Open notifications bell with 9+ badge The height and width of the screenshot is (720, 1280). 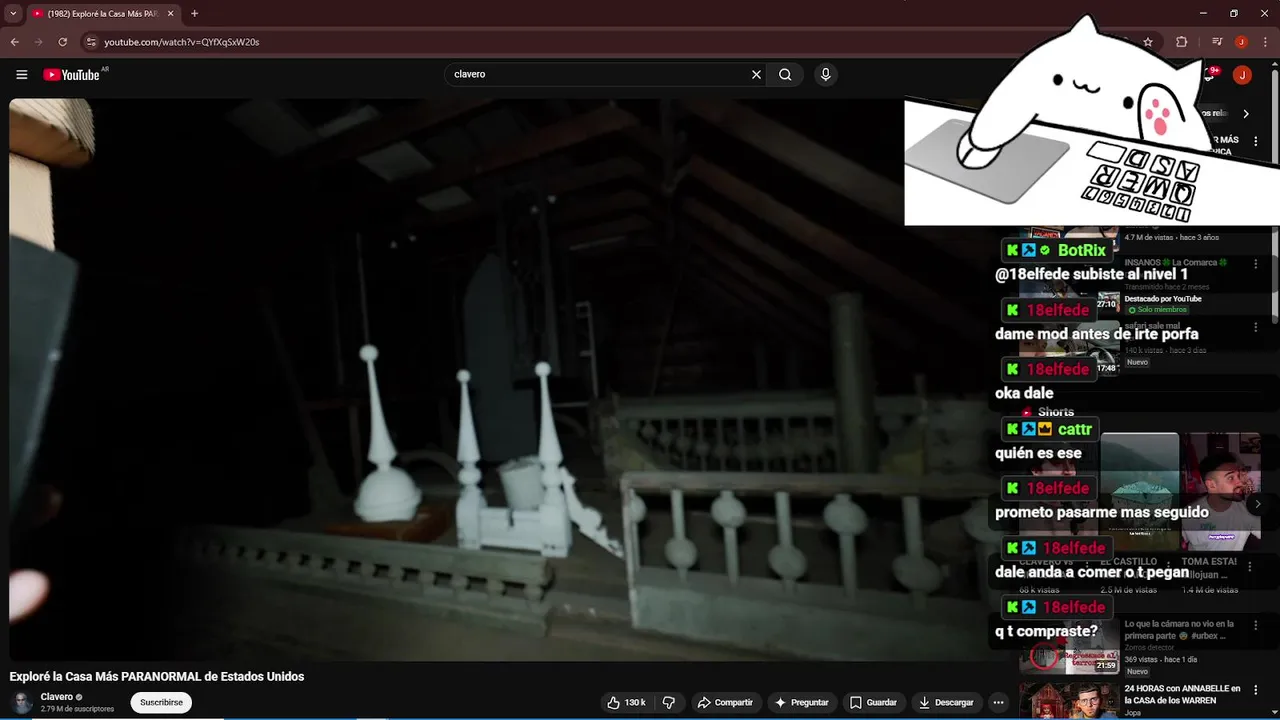pos(1210,75)
